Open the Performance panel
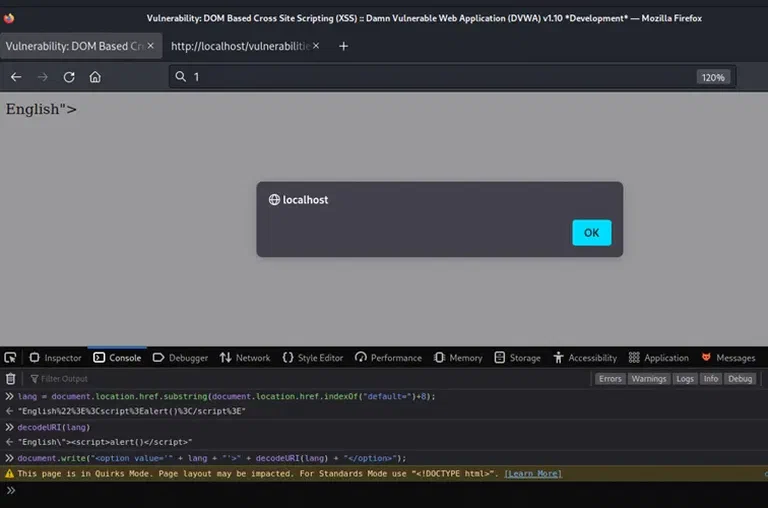The image size is (768, 508). pyautogui.click(x=388, y=358)
